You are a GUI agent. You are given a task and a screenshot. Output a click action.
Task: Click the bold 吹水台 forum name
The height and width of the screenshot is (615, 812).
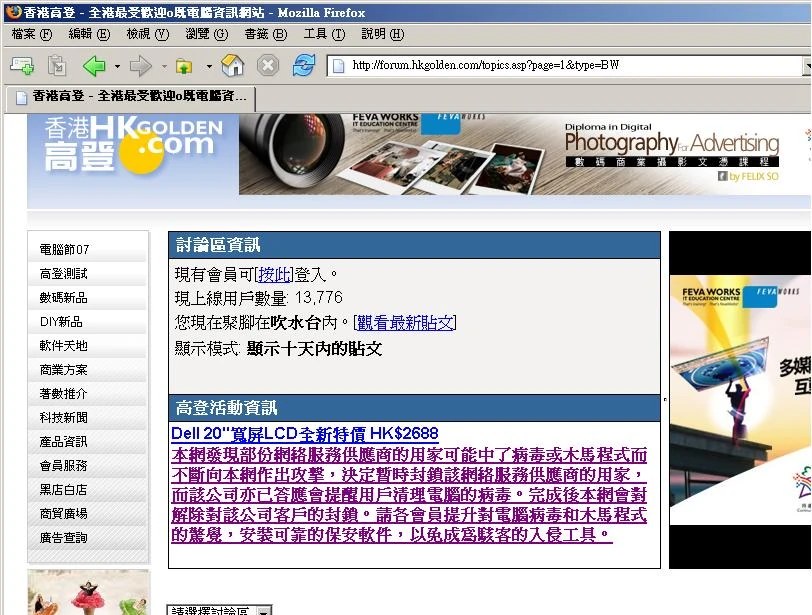pyautogui.click(x=295, y=323)
